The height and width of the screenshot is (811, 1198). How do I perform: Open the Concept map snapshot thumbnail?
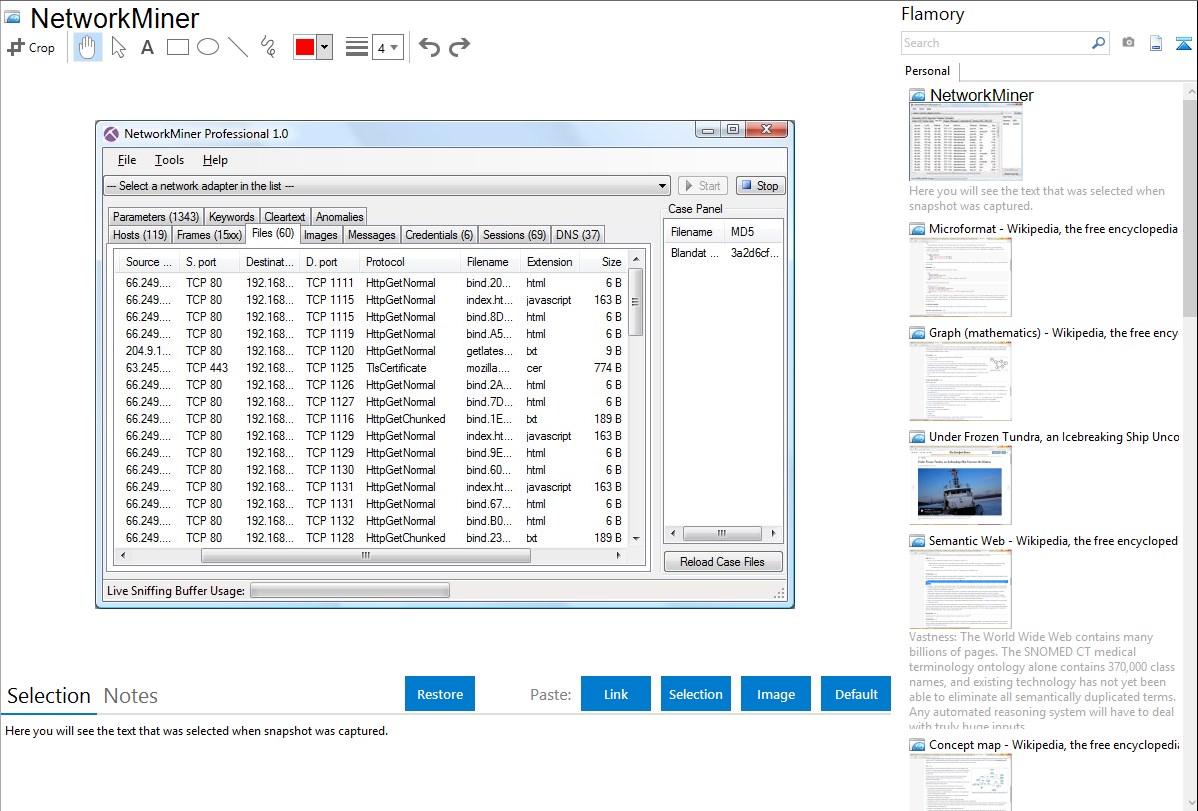tap(960, 782)
